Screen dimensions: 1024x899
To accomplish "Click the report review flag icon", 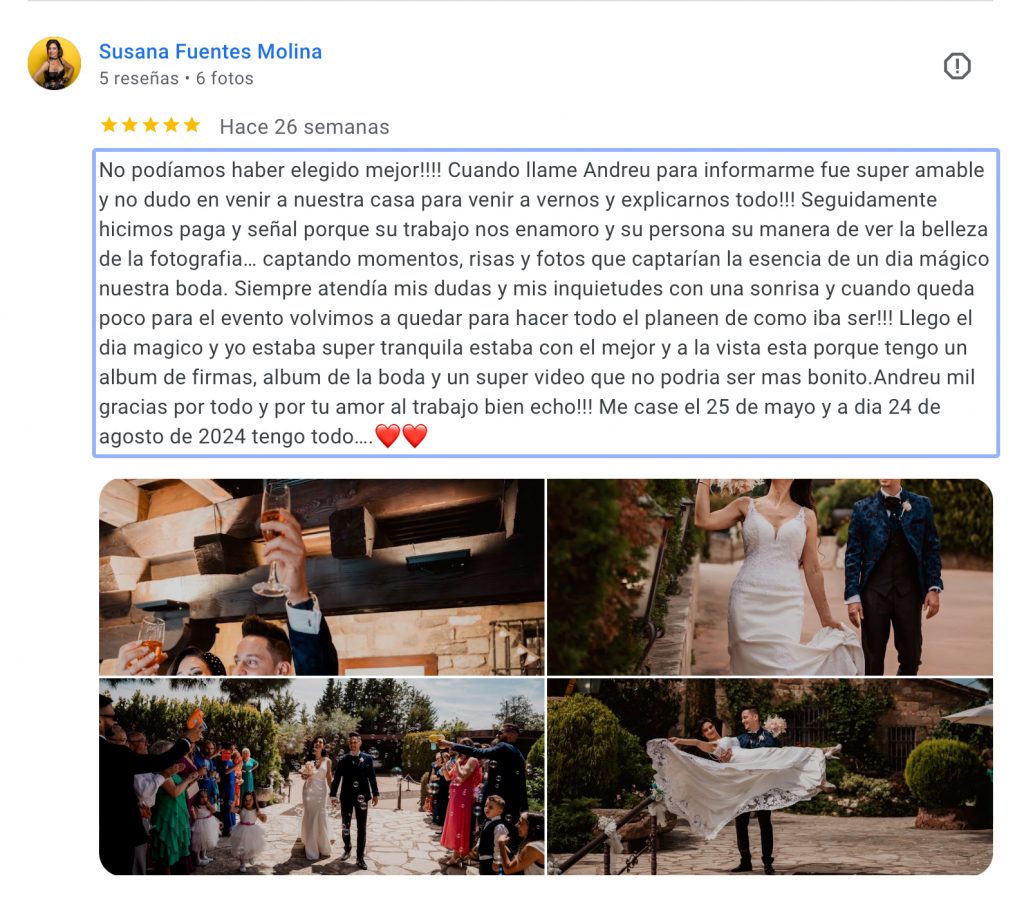I will pyautogui.click(x=957, y=66).
